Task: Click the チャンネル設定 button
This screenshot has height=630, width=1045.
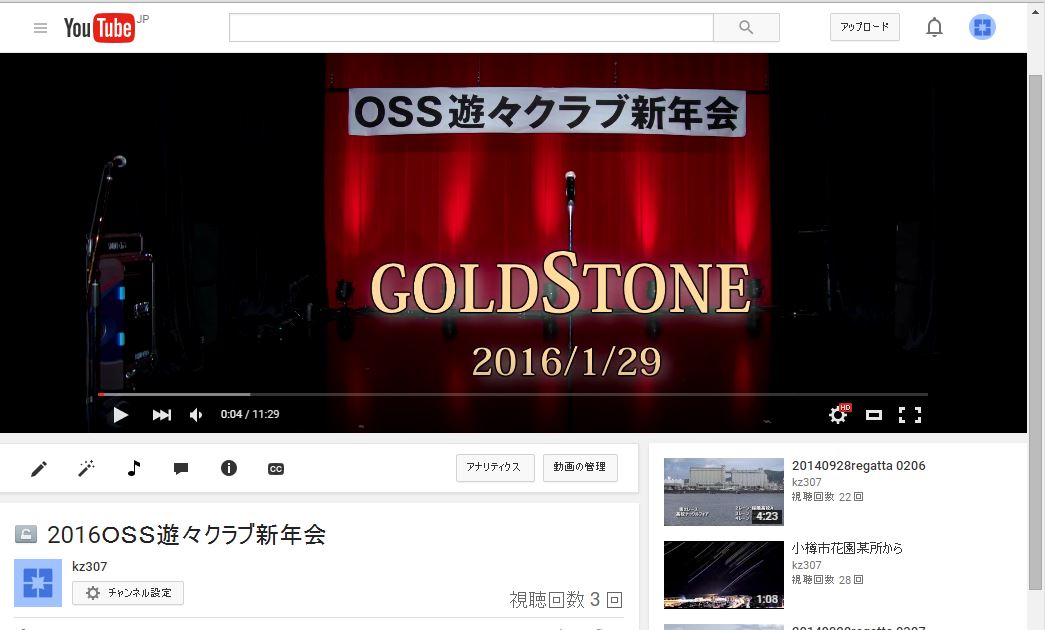Action: (x=128, y=593)
